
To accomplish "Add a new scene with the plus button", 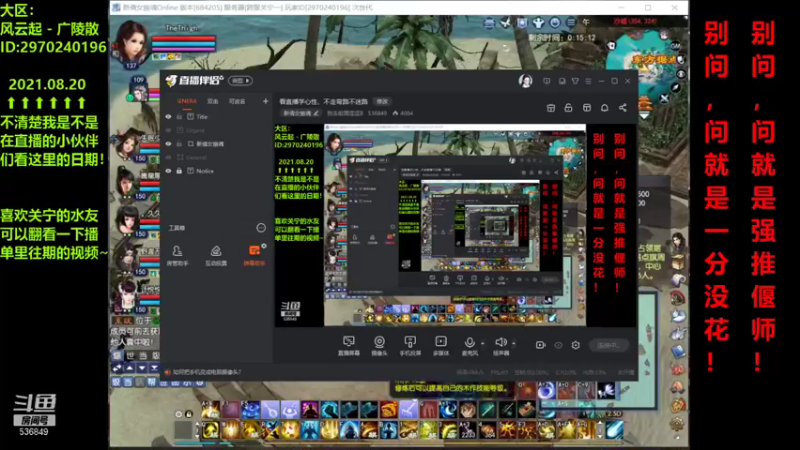I will coord(265,102).
